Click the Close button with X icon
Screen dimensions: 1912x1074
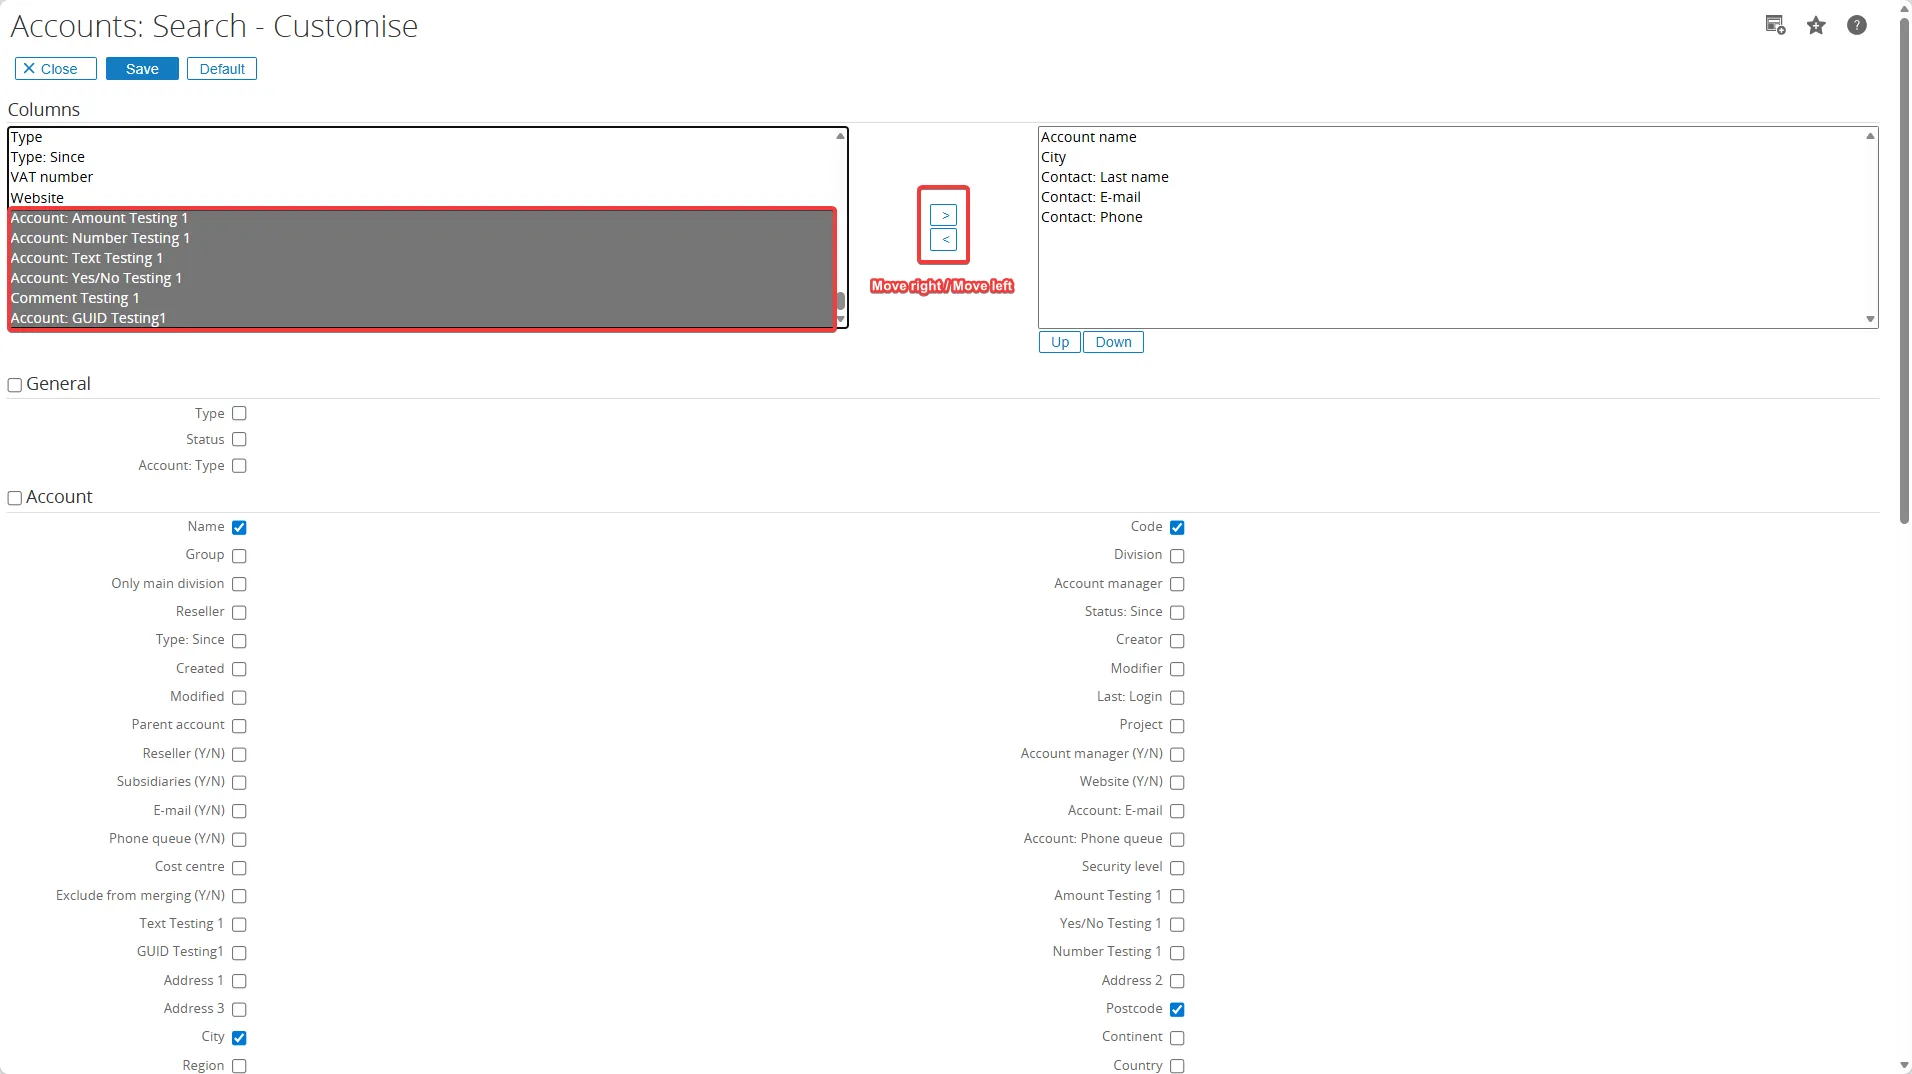56,69
